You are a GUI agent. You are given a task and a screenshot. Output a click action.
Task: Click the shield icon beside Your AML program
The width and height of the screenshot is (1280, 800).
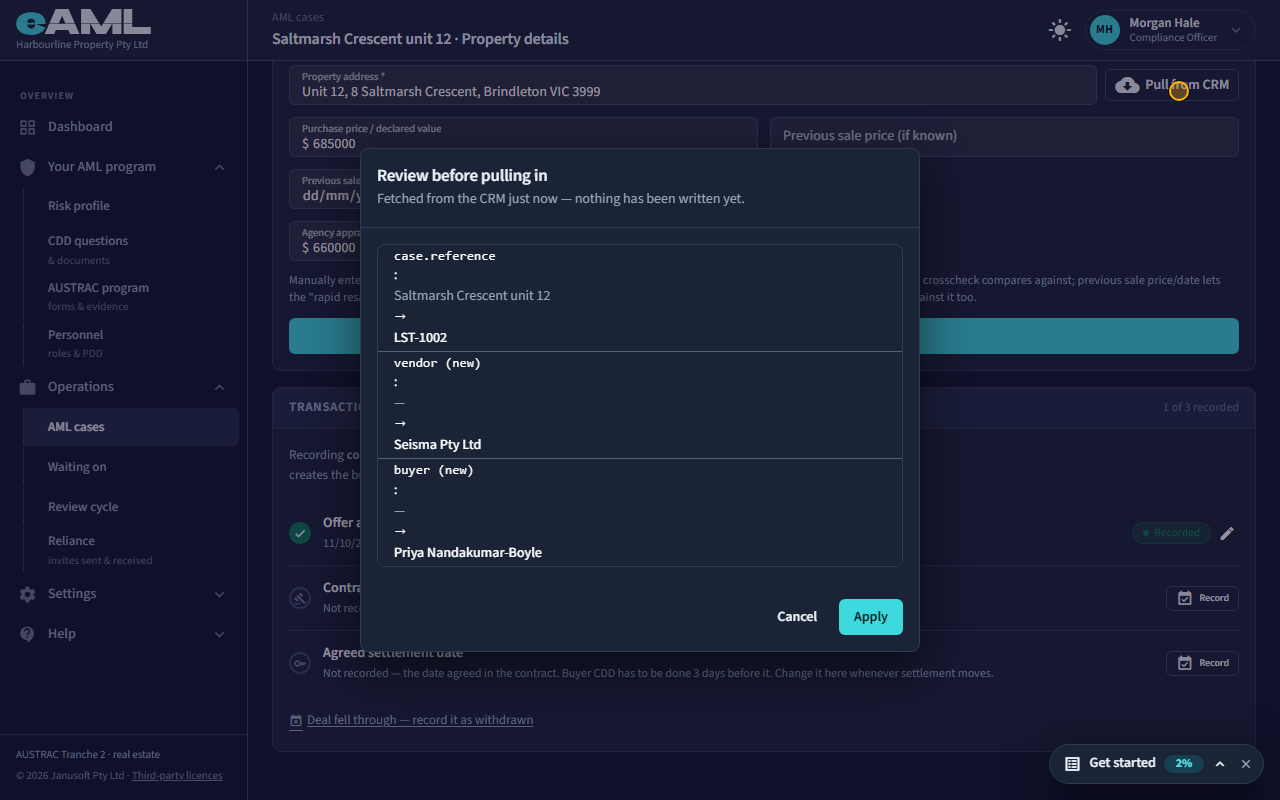27,167
